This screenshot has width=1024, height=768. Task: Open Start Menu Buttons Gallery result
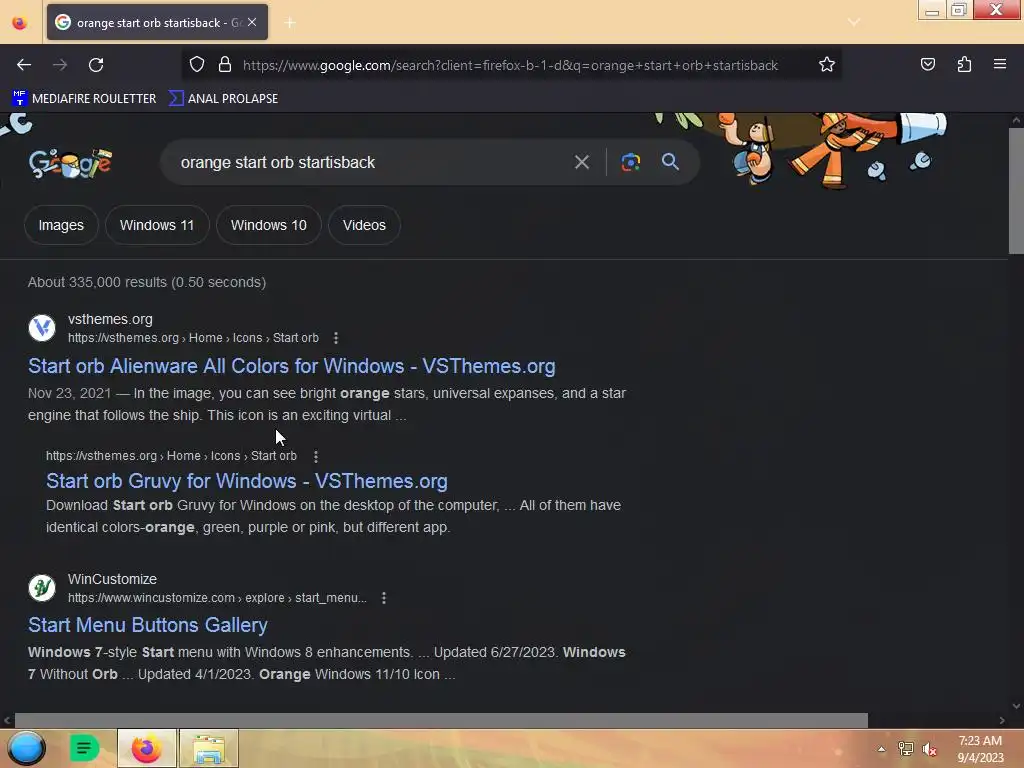click(148, 625)
